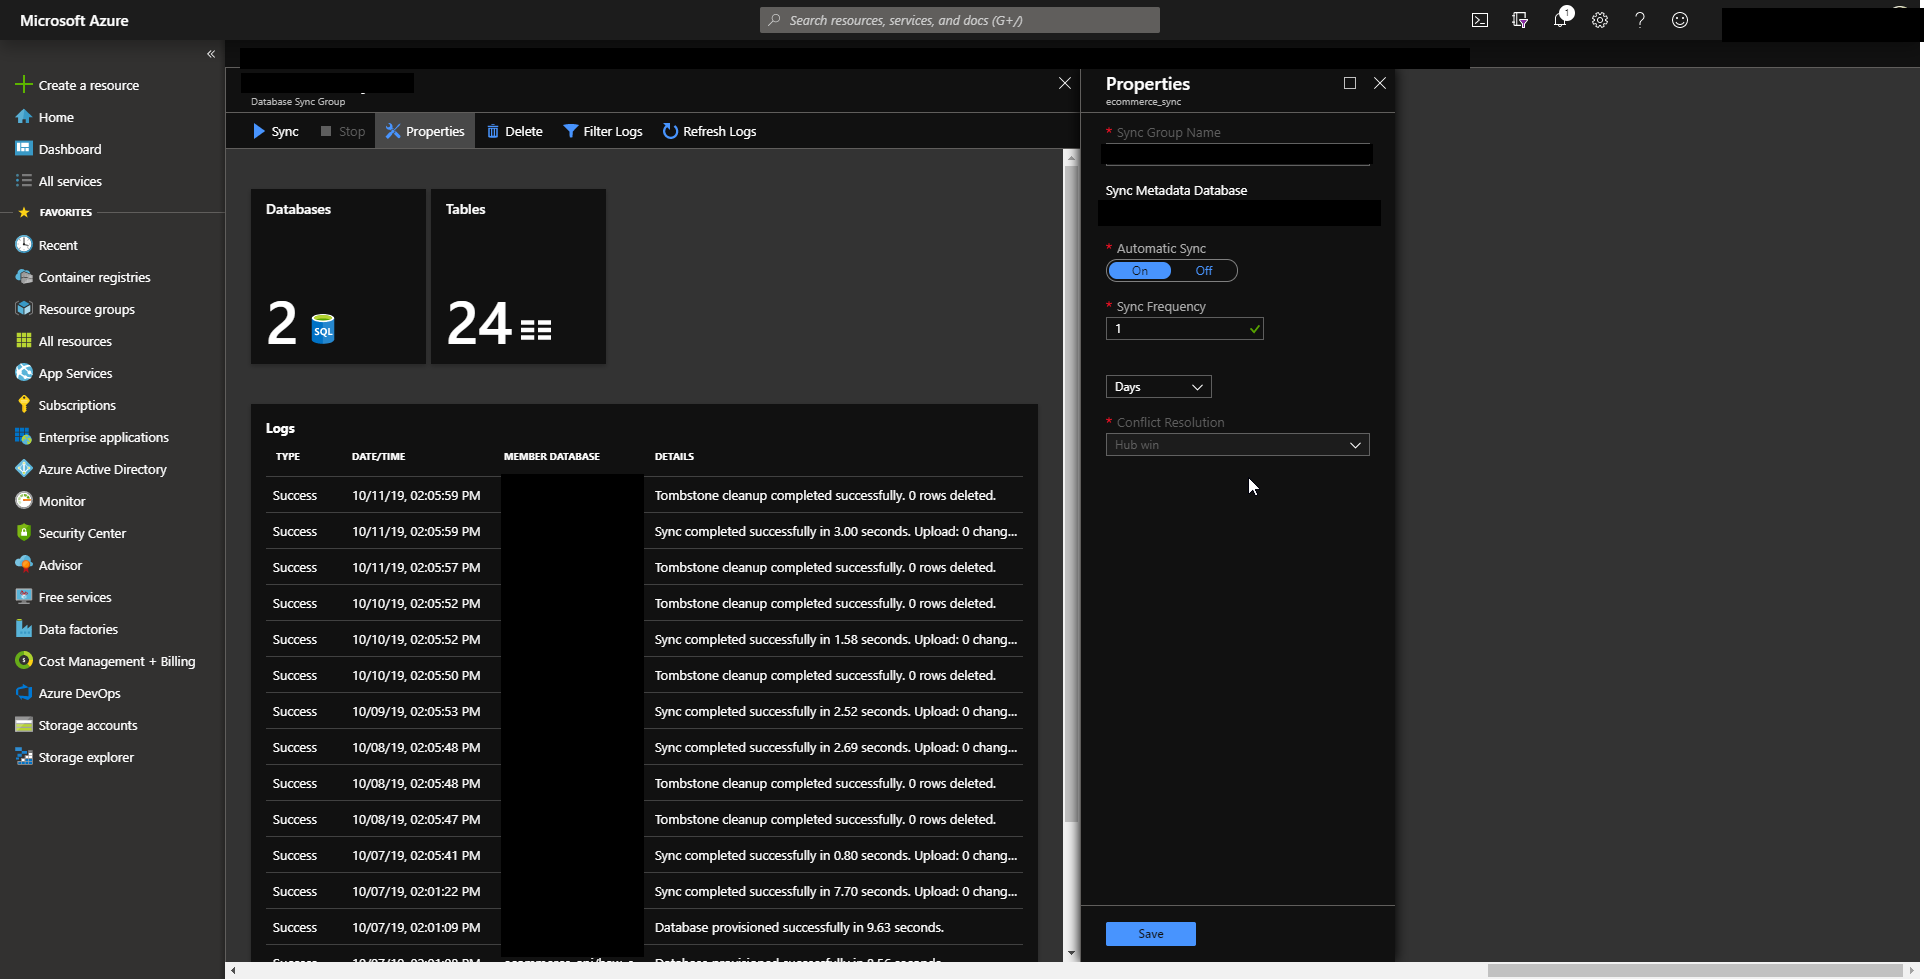Open Directory + subscription filter icon
The height and width of the screenshot is (979, 1924).
pyautogui.click(x=1520, y=20)
